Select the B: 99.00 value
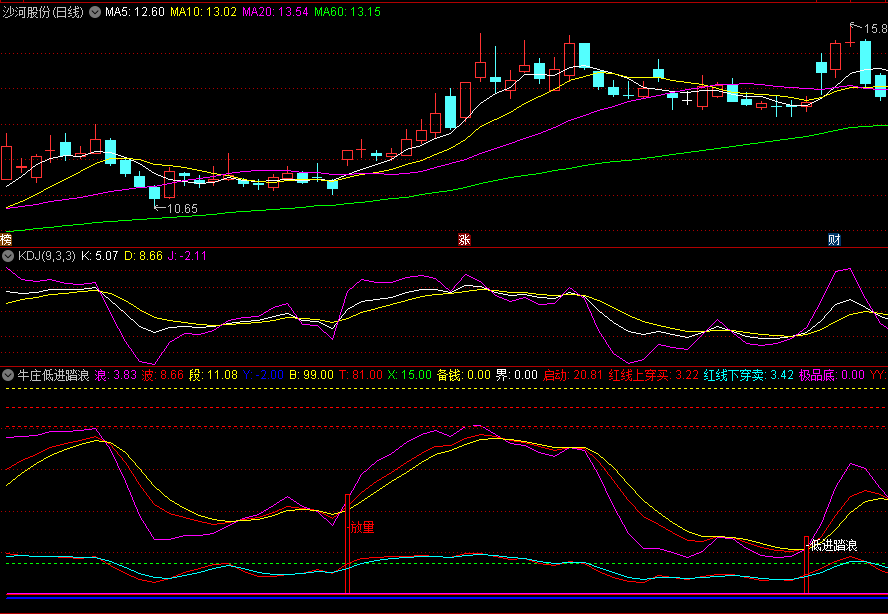Image resolution: width=888 pixels, height=614 pixels. click(x=311, y=375)
